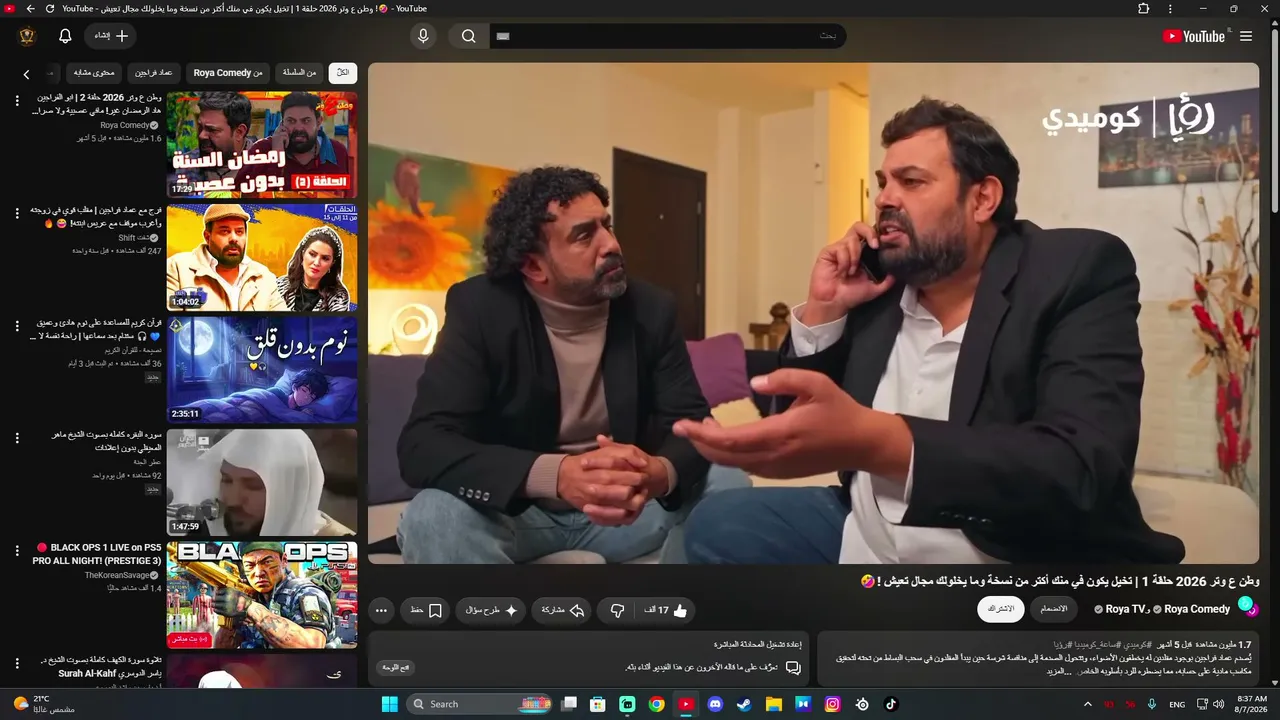Select the من السلسلة filter chip
The width and height of the screenshot is (1280, 720).
pyautogui.click(x=299, y=73)
